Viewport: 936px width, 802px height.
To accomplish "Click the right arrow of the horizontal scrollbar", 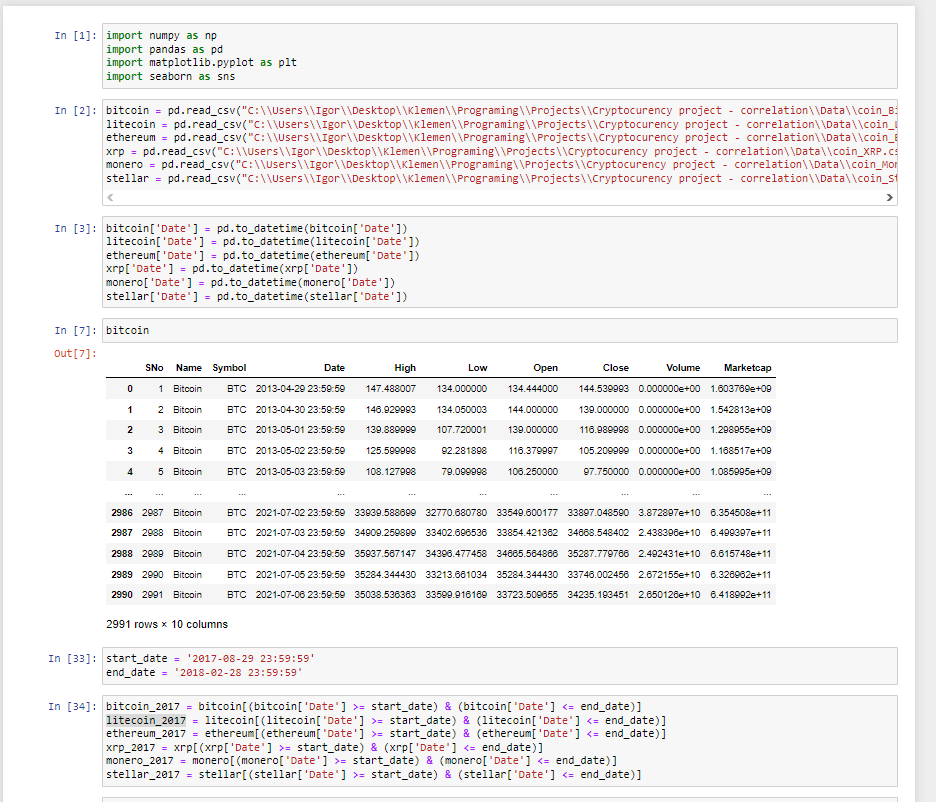I will [x=888, y=198].
